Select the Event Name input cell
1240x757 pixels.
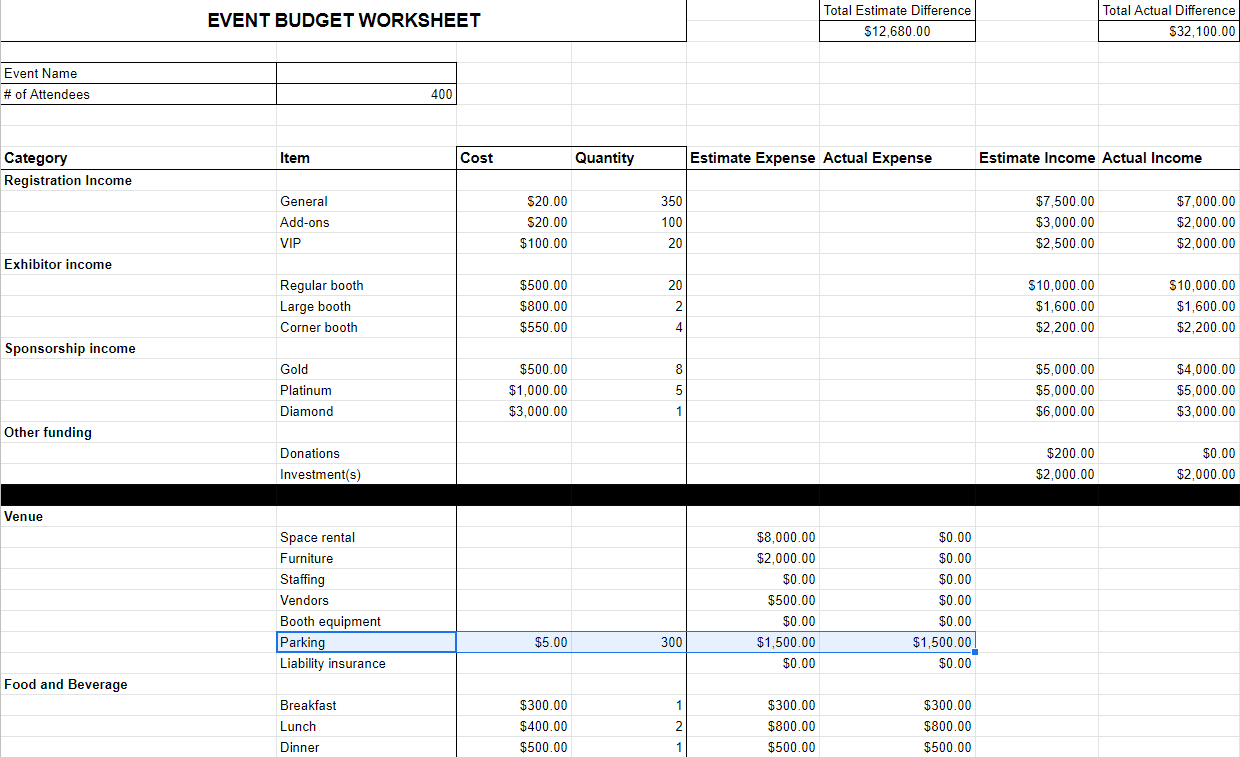pos(365,73)
